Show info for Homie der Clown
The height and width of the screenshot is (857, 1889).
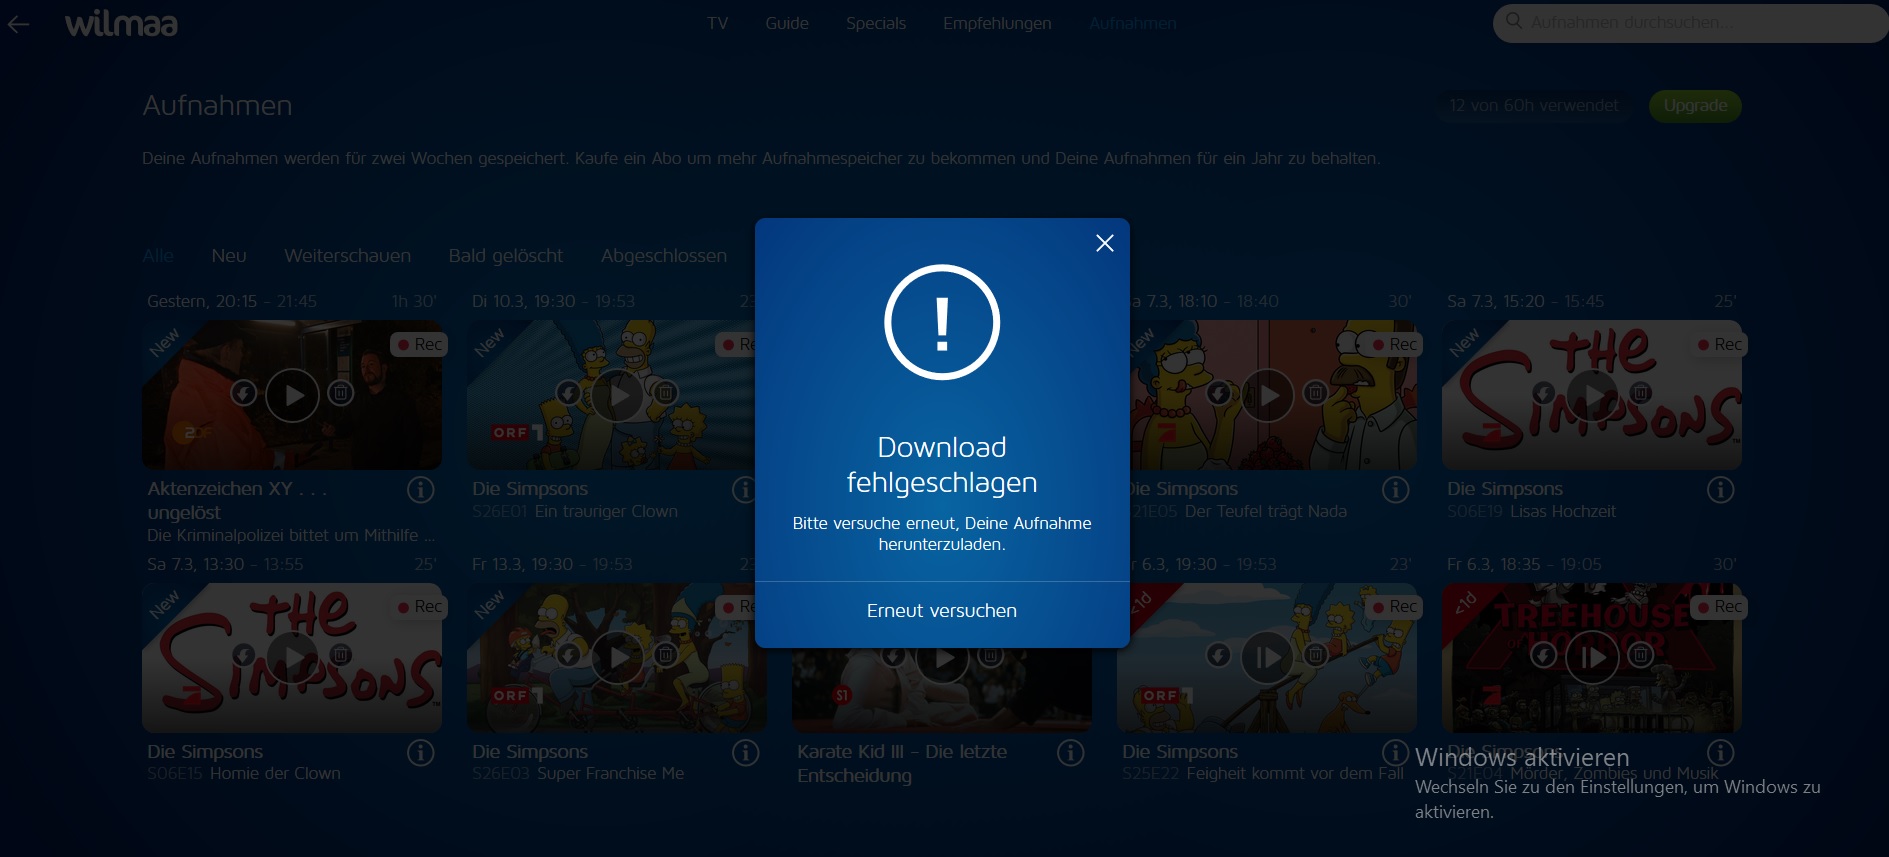pos(421,753)
